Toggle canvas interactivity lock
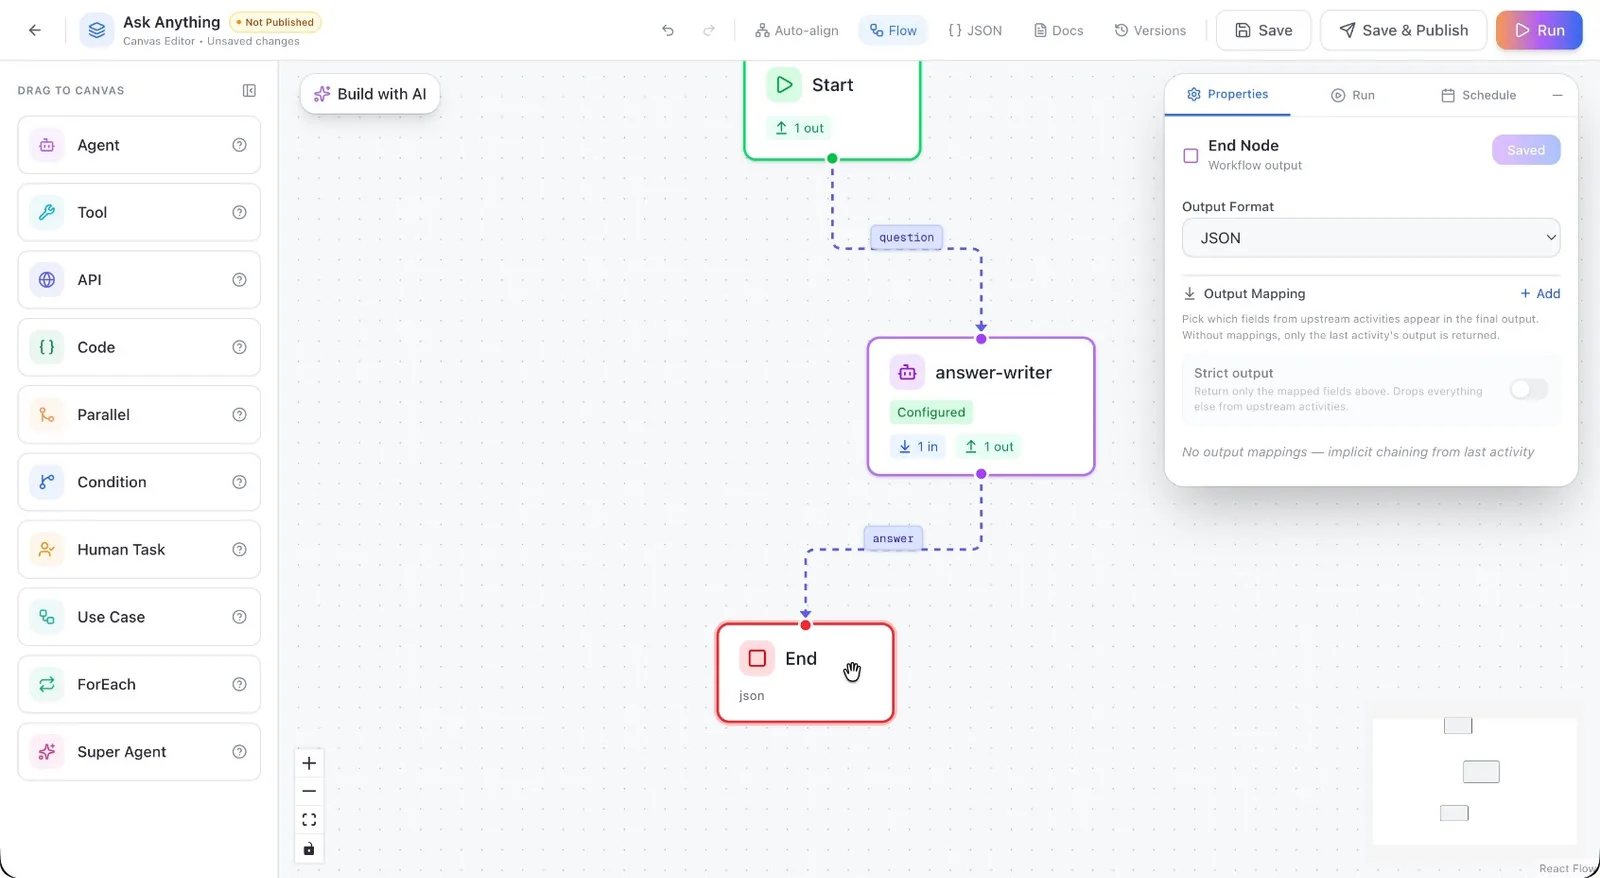The width and height of the screenshot is (1600, 878). (309, 849)
